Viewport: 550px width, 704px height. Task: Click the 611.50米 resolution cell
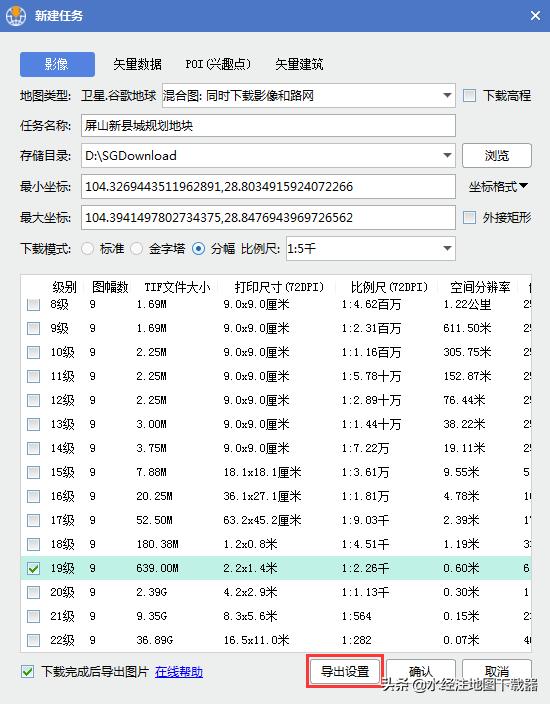[467, 329]
